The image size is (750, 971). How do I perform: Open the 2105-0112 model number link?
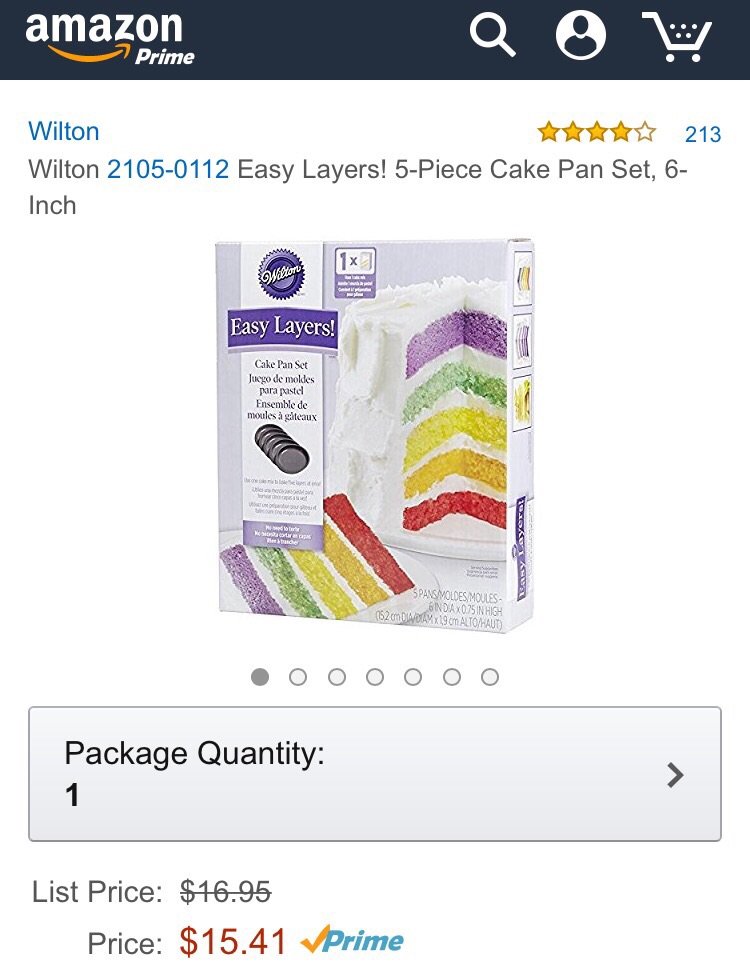(x=168, y=169)
